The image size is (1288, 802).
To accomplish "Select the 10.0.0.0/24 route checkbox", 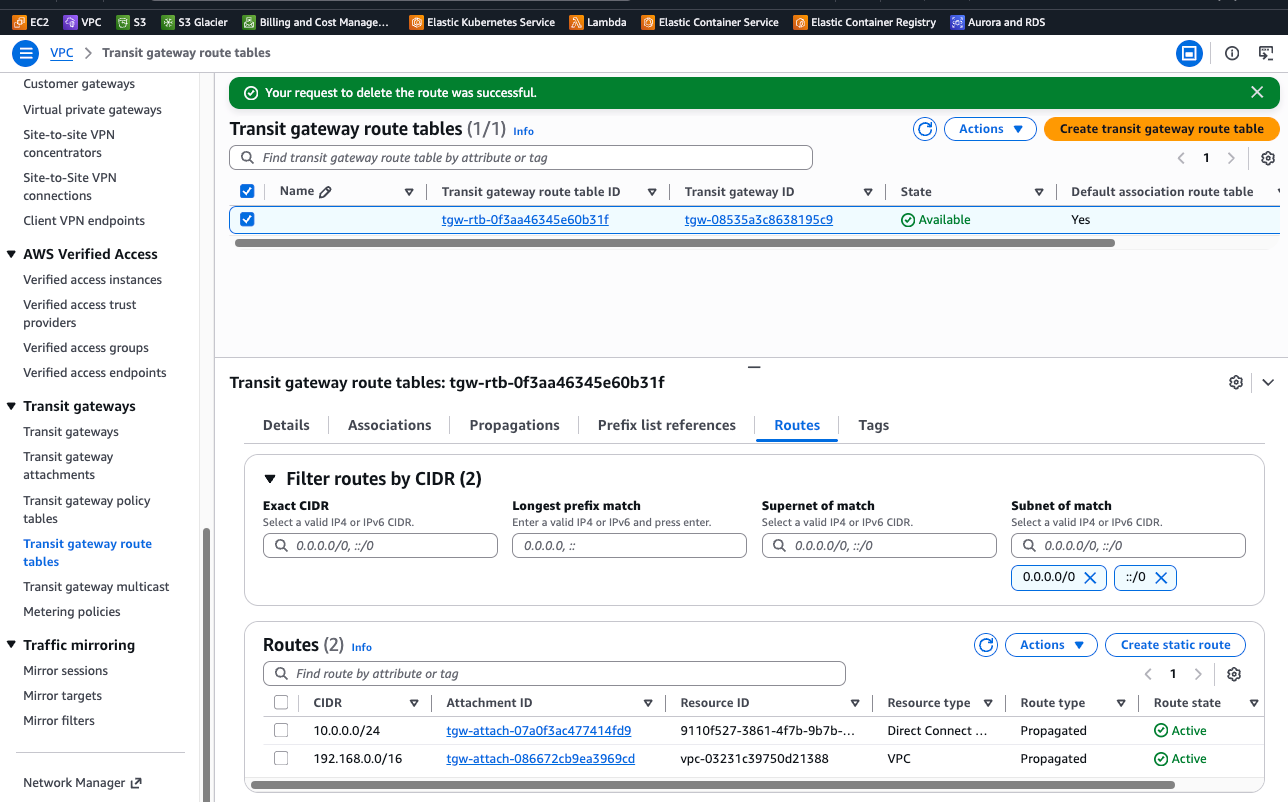I will [x=281, y=731].
